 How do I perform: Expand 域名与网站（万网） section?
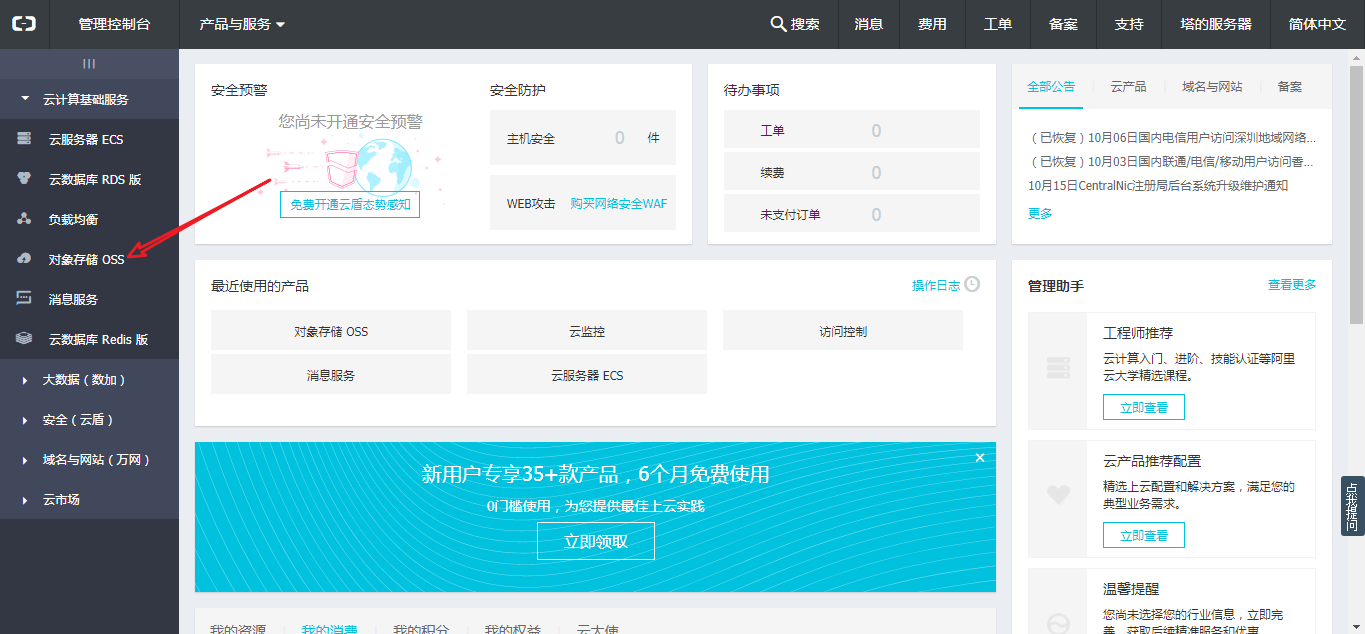(89, 460)
